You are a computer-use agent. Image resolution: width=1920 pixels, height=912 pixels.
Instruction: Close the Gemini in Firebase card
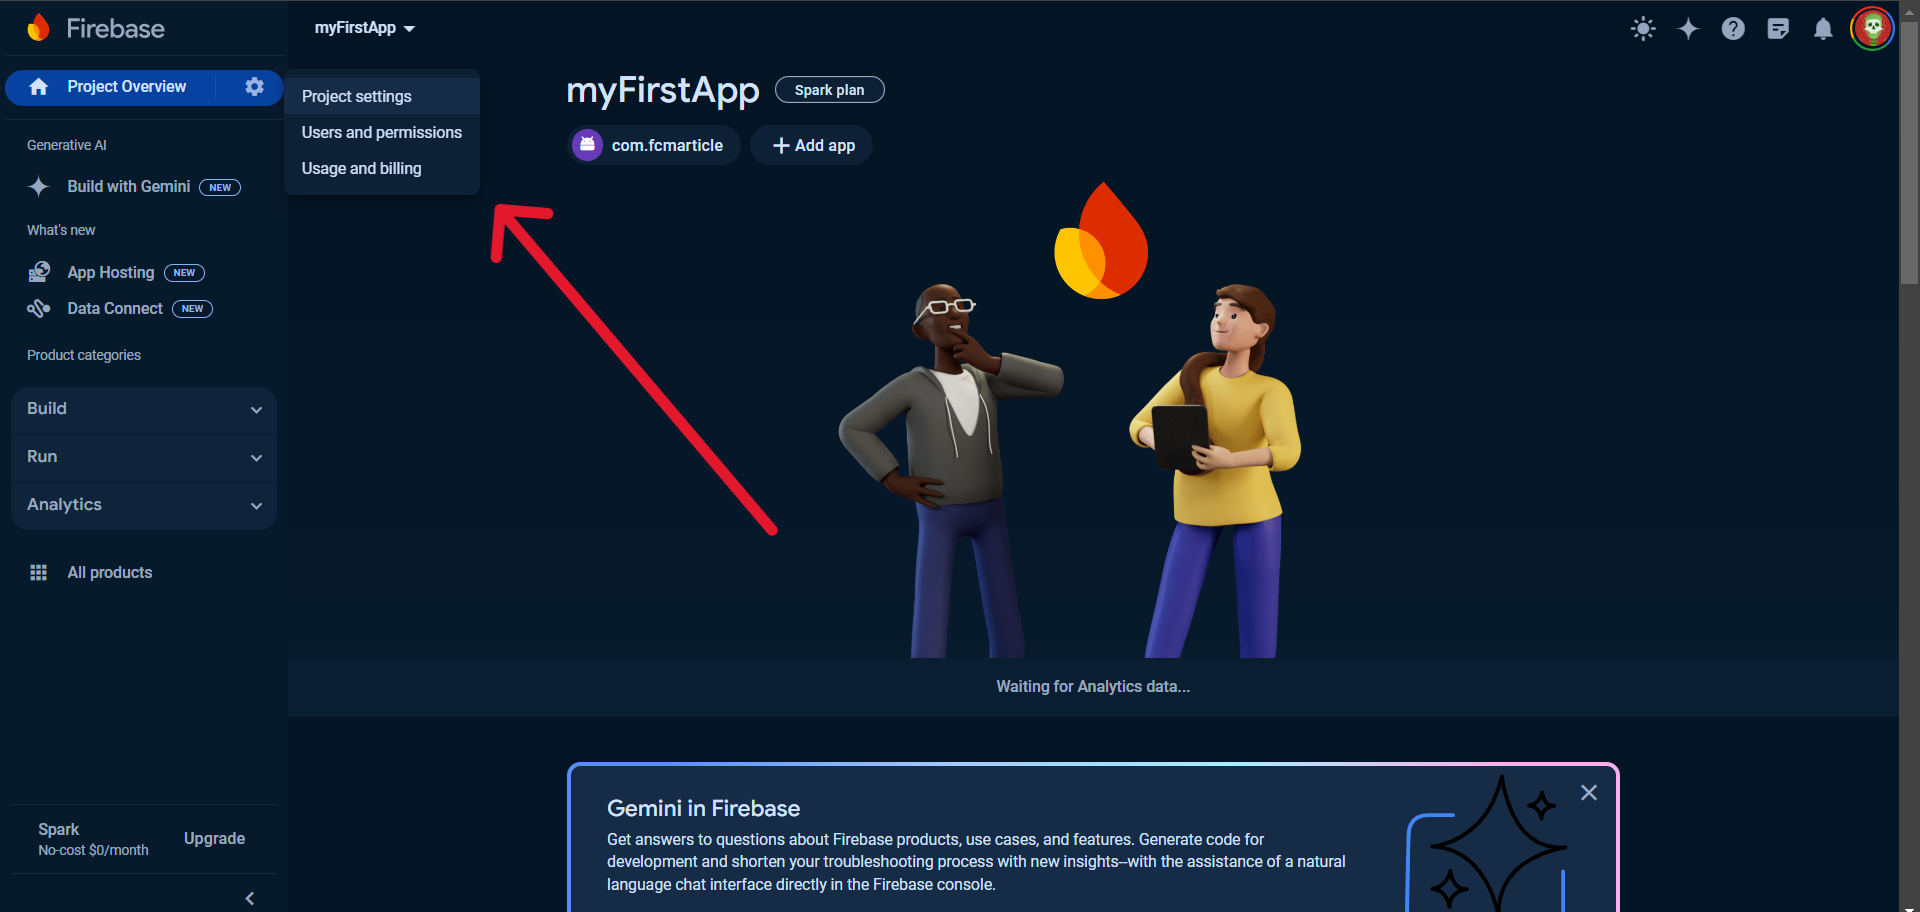(x=1589, y=793)
